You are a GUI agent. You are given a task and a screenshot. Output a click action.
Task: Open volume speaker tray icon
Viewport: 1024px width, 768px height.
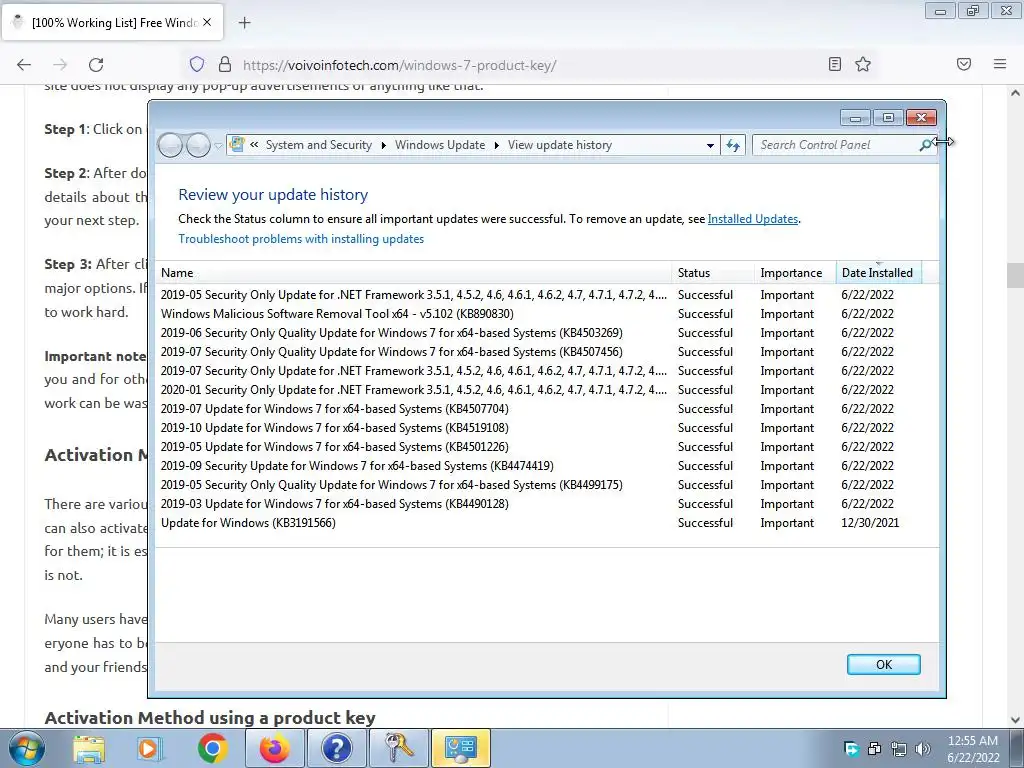click(923, 748)
